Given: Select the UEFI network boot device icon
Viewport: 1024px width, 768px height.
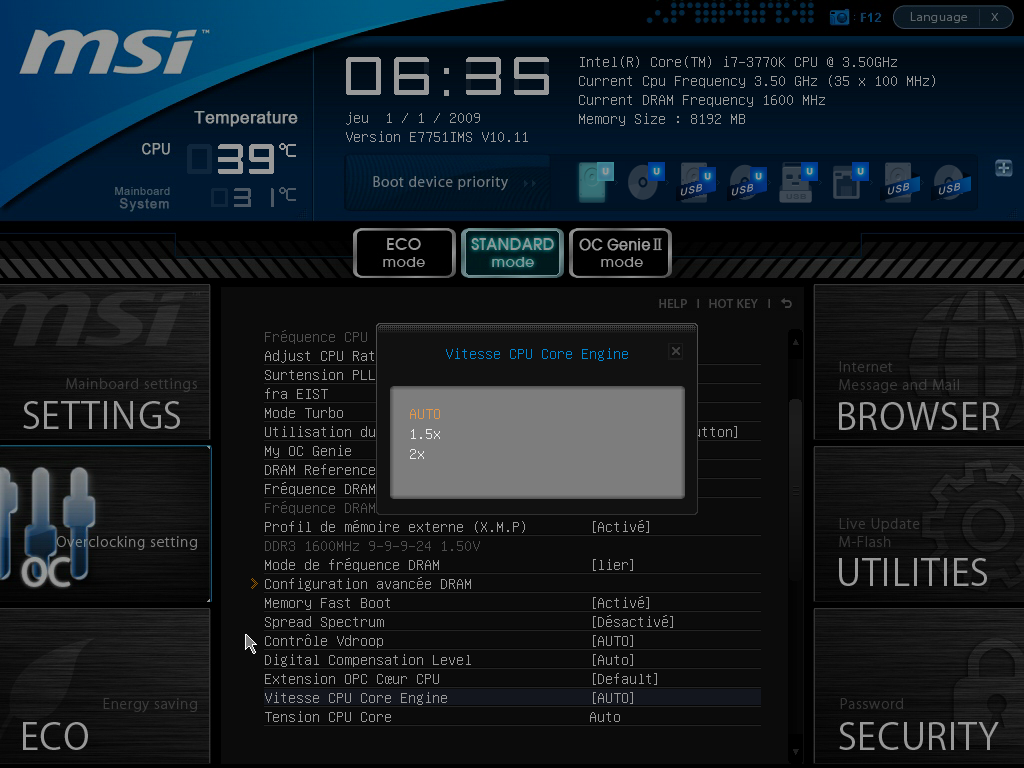Looking at the screenshot, I should (850, 182).
